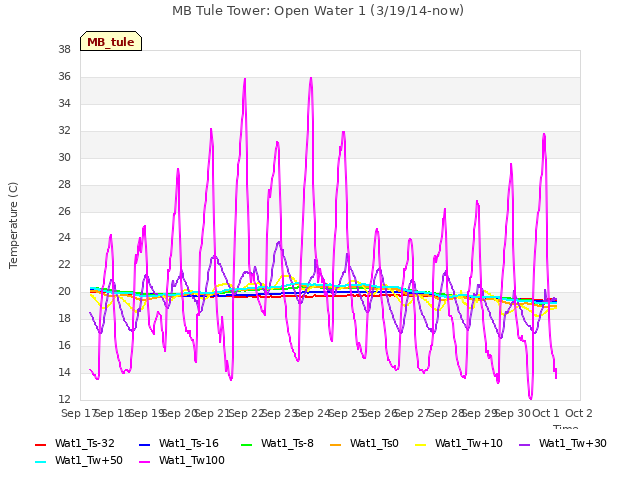Screen dimensions: 640x480
Task: Click the red Wat1_Ts-32 legend swatch
Action: tap(40, 444)
